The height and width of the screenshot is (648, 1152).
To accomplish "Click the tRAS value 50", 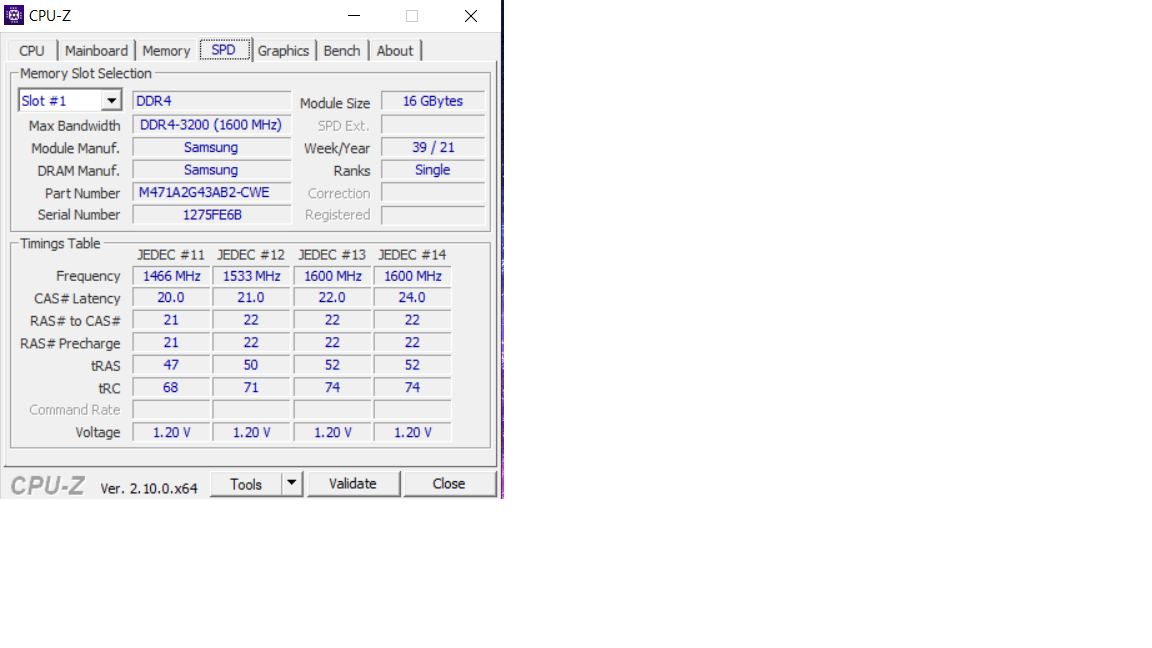I will tap(252, 365).
